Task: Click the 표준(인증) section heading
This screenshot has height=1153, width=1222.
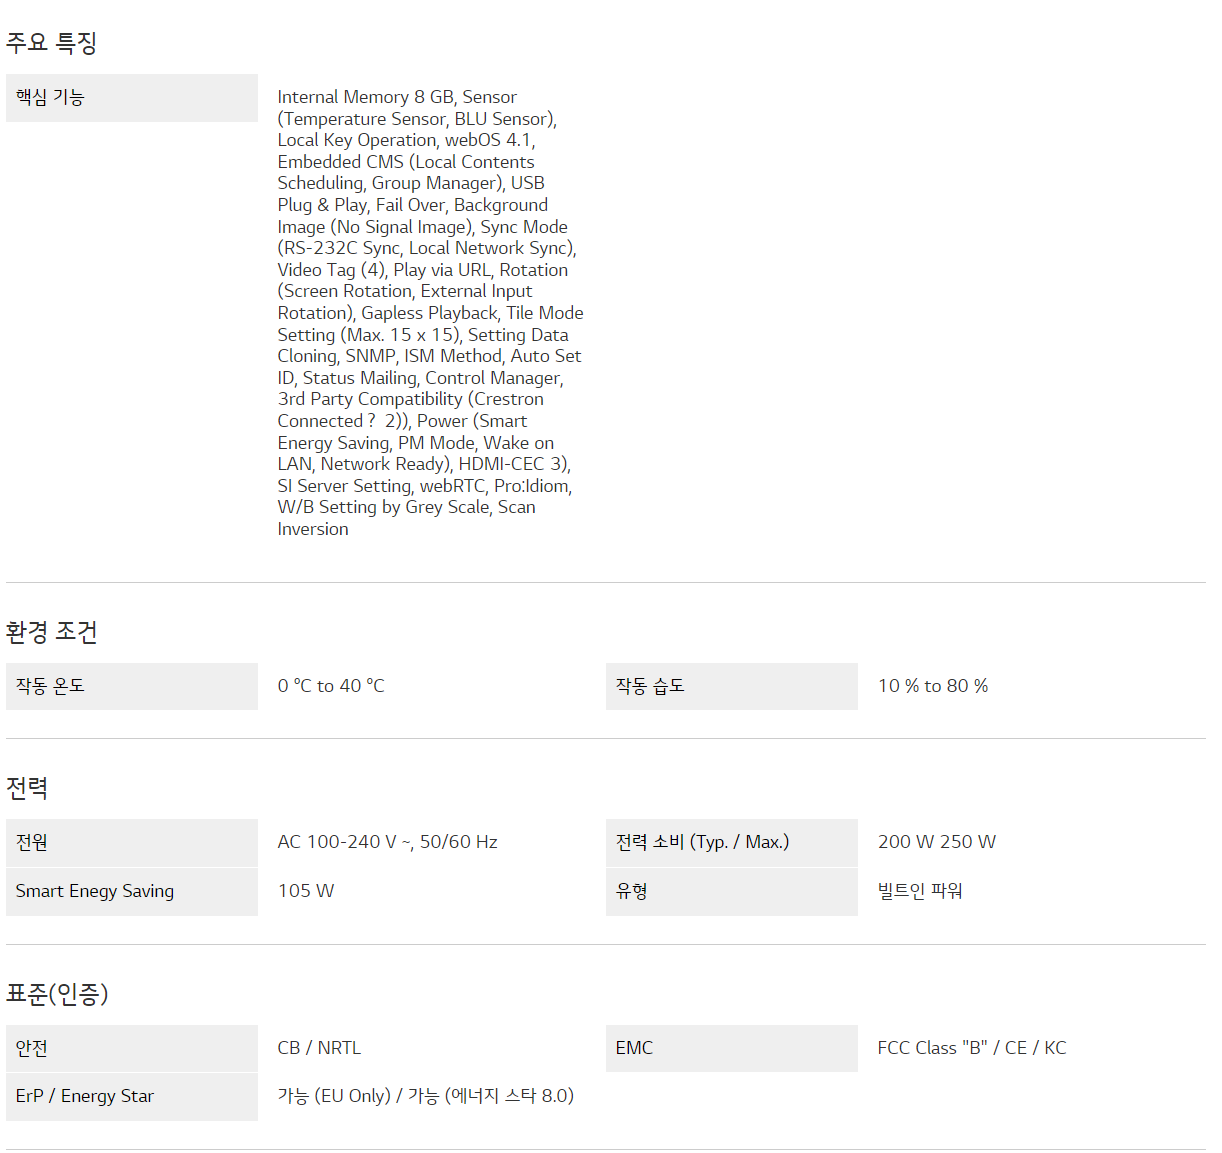Action: (57, 994)
